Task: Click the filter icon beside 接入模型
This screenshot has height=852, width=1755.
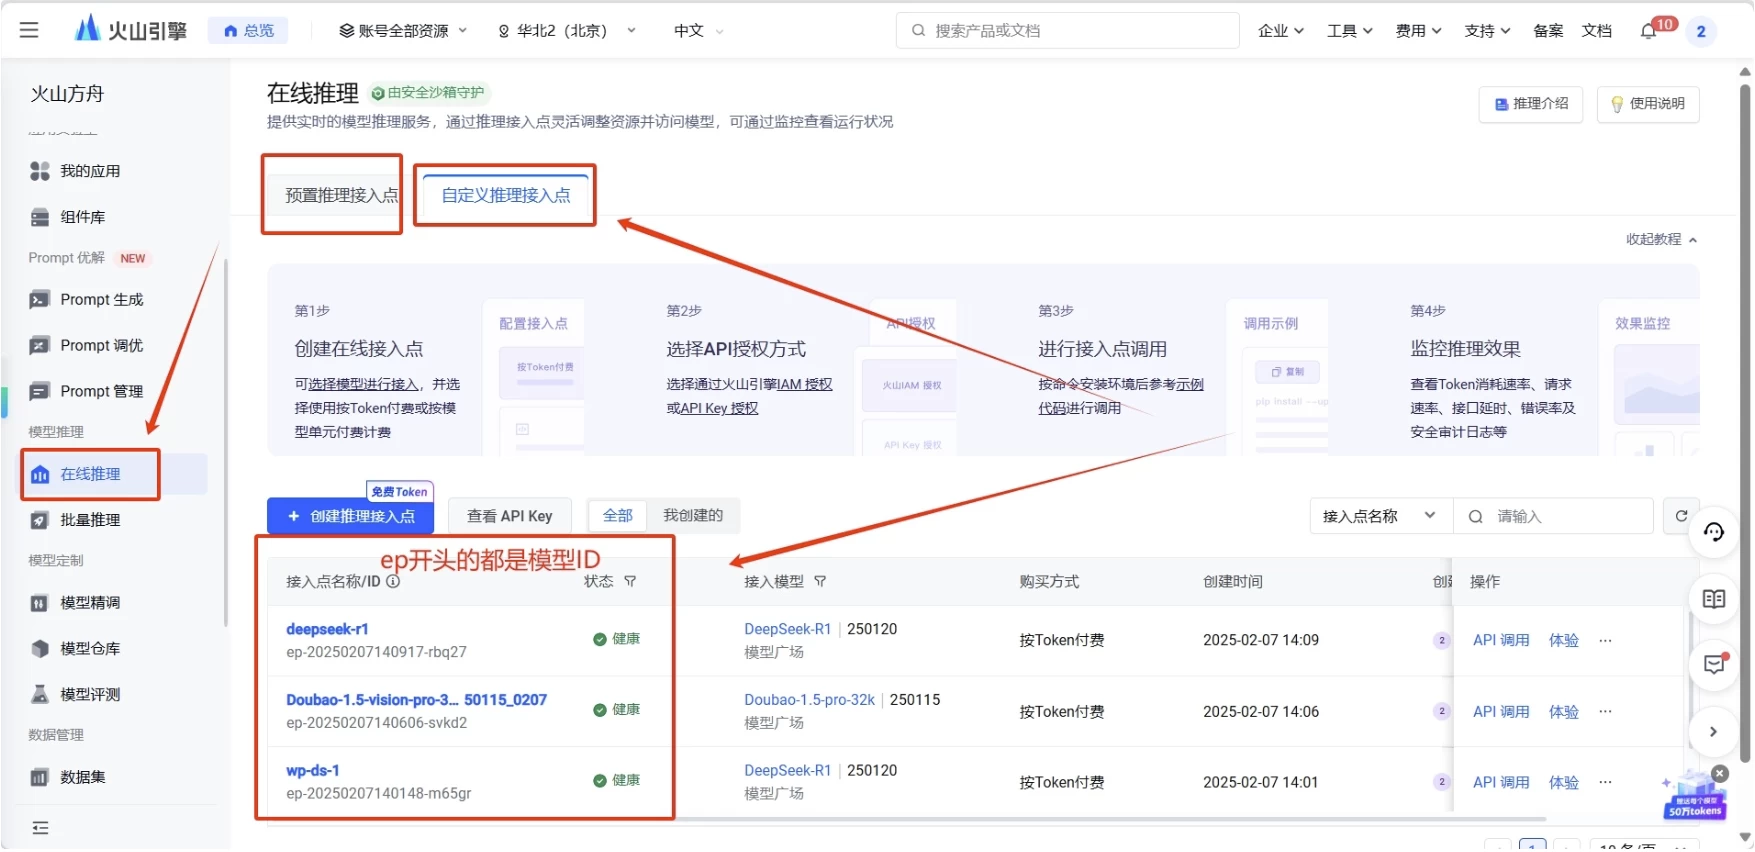Action: tap(820, 581)
